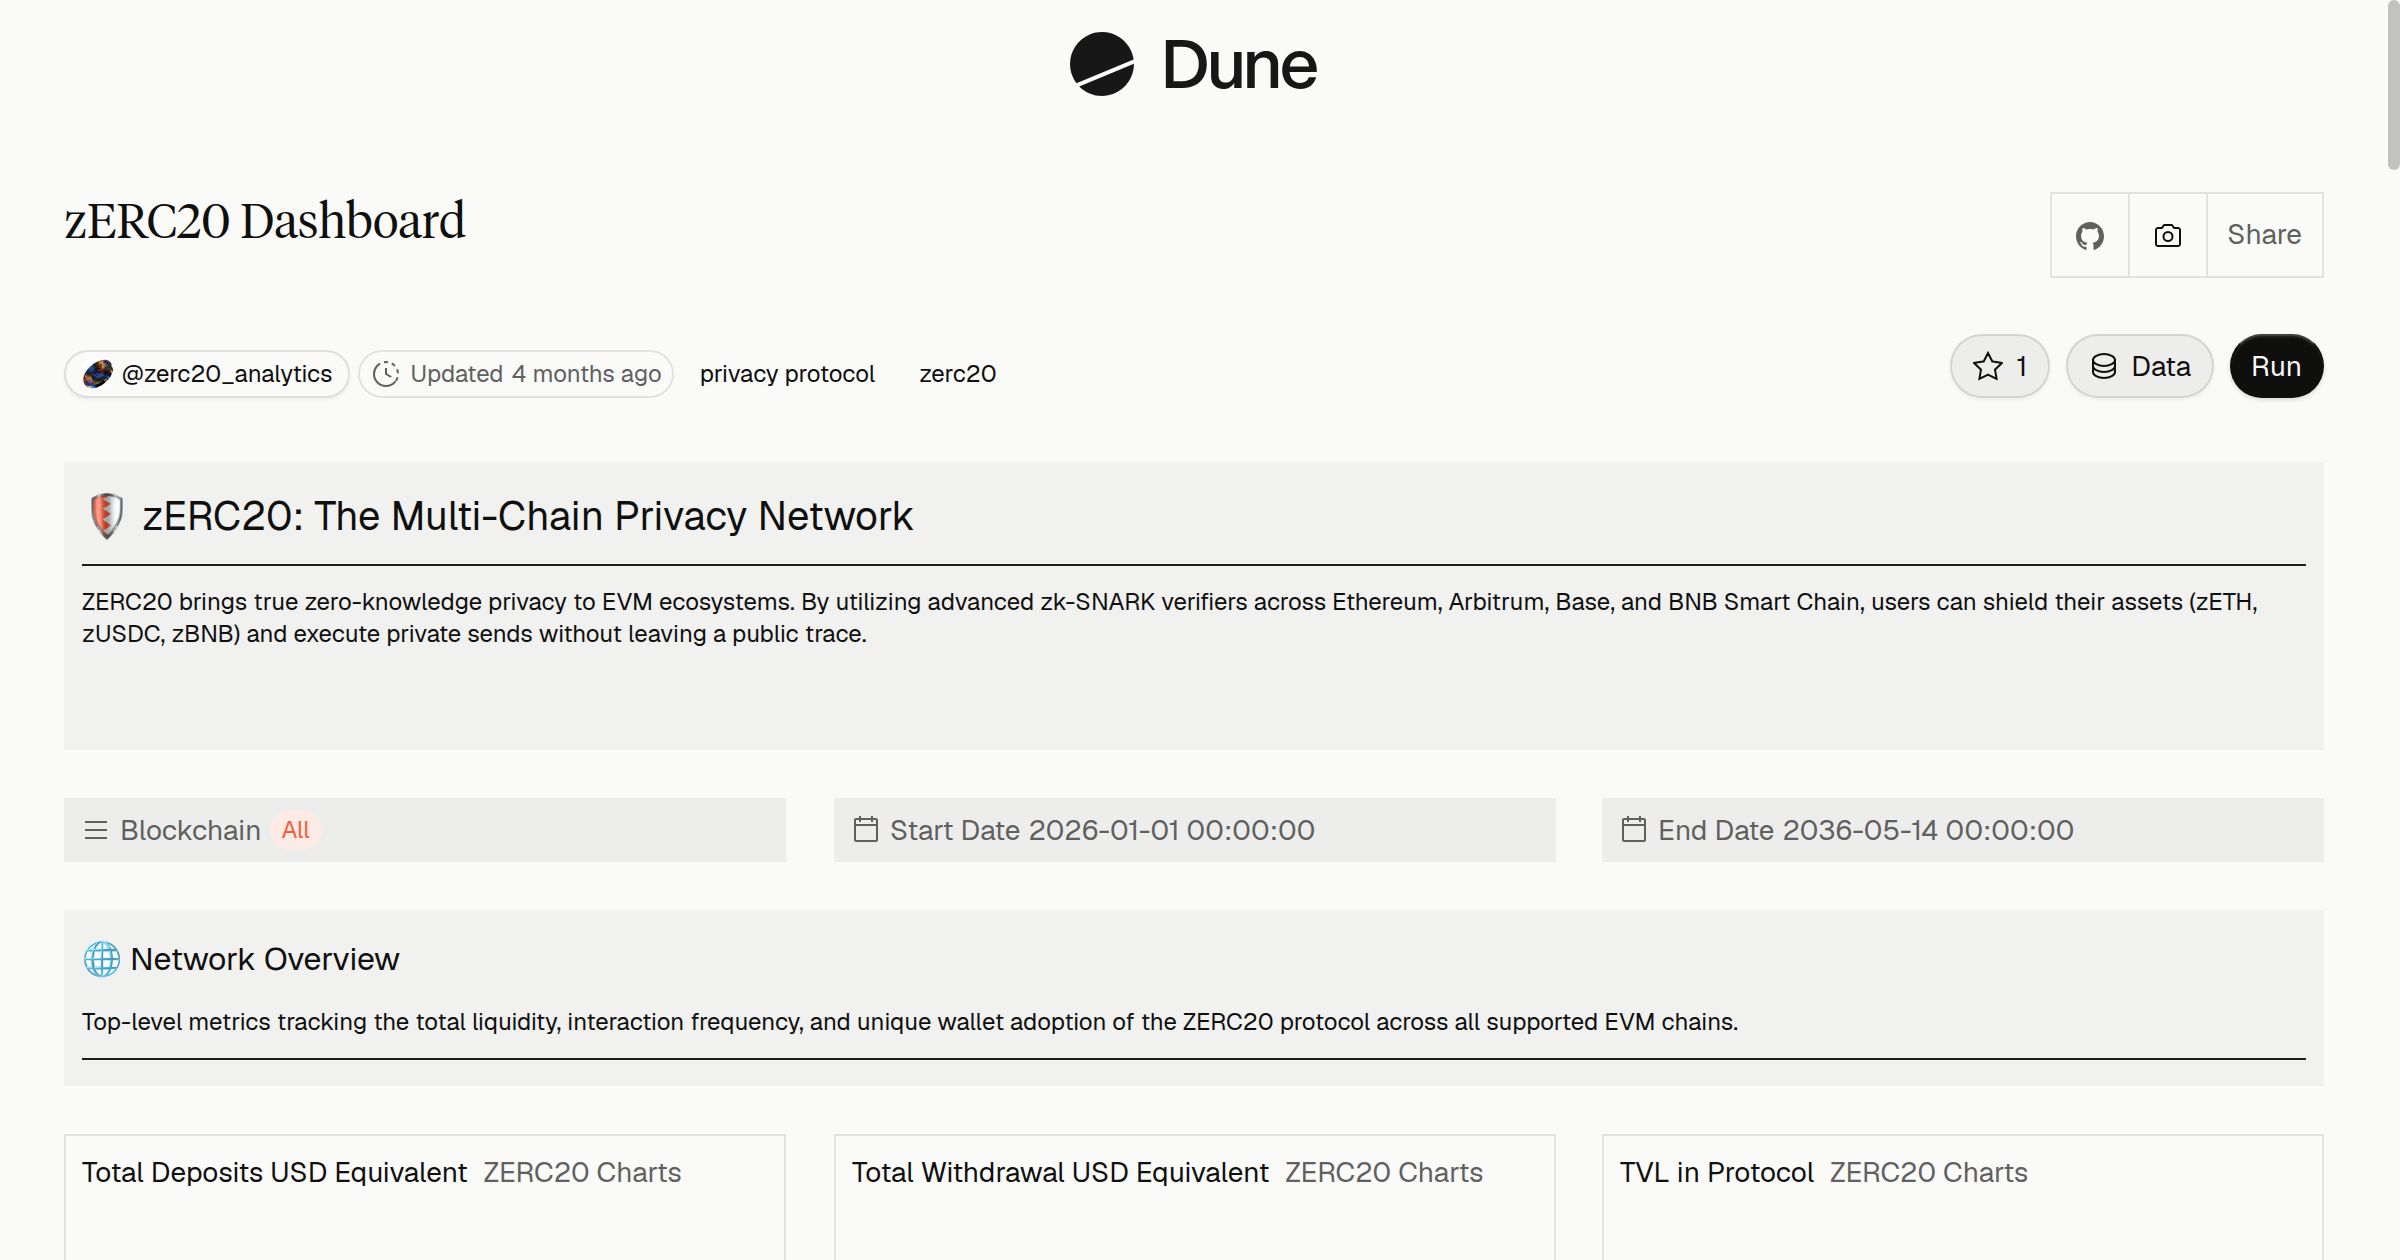Image resolution: width=2400 pixels, height=1260 pixels.
Task: Click the End Date field
Action: (1963, 830)
